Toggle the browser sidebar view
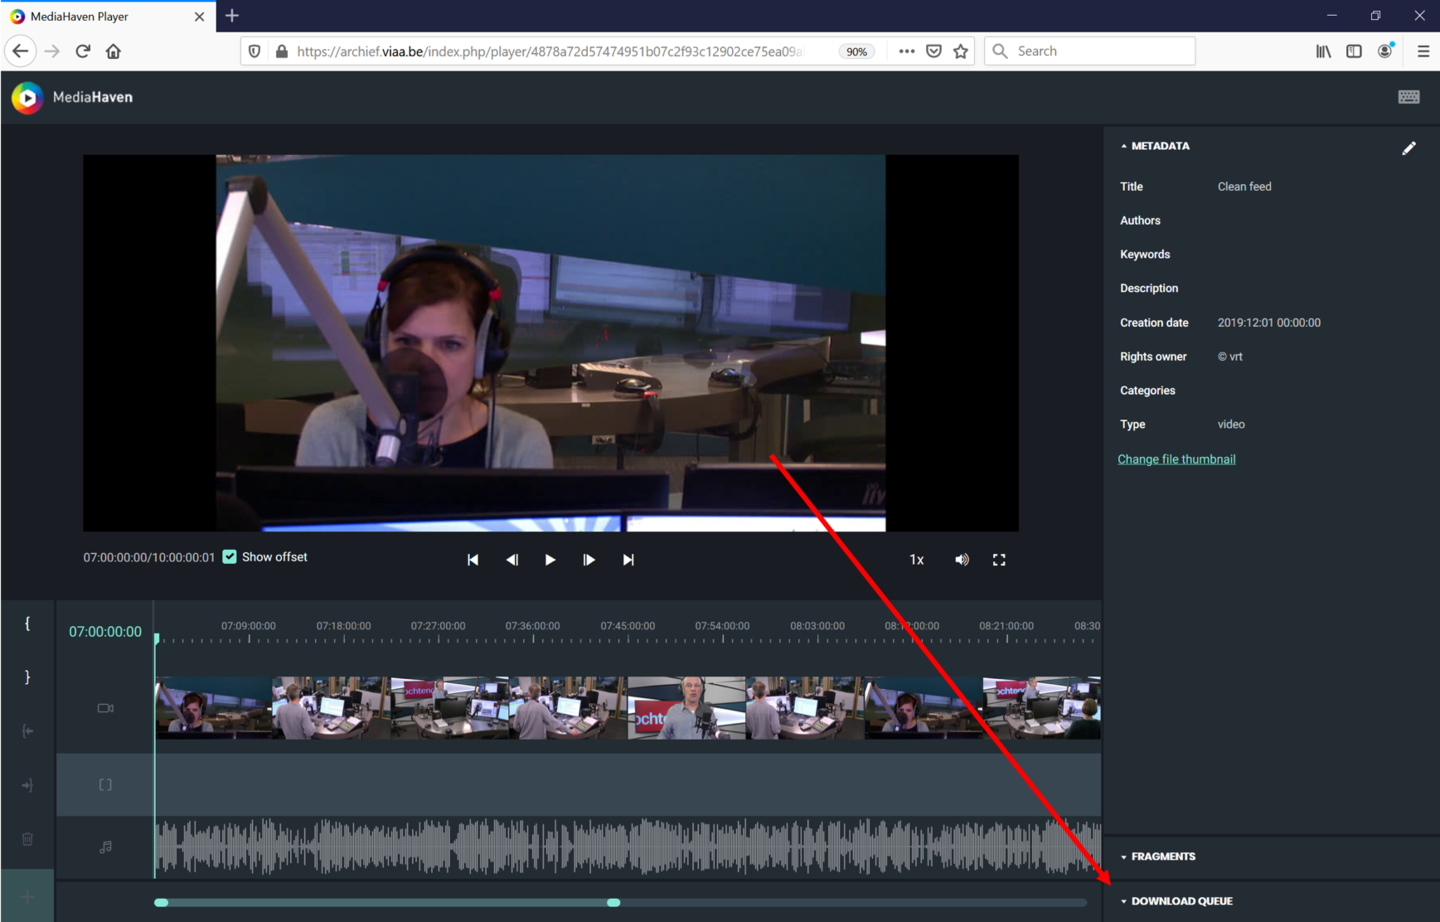Image resolution: width=1440 pixels, height=922 pixels. 1354,51
